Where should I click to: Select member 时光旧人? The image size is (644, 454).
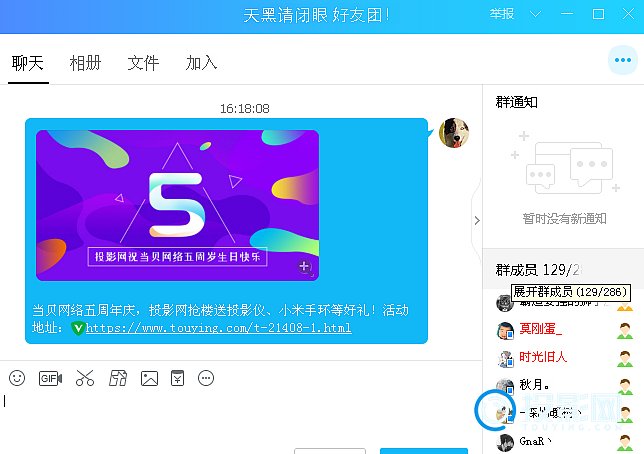pos(543,357)
